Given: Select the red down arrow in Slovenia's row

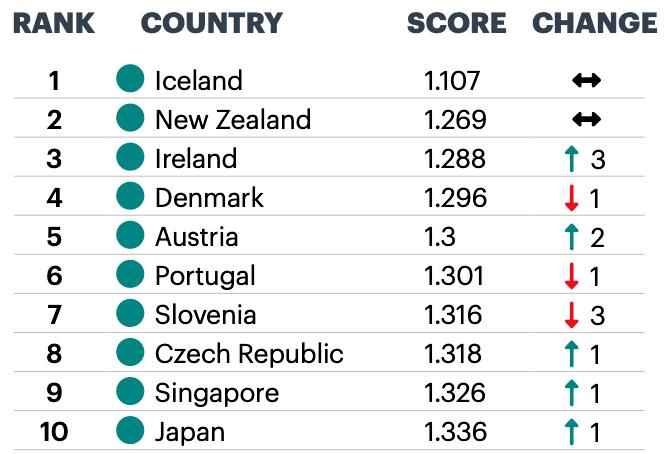Looking at the screenshot, I should click(x=572, y=315).
